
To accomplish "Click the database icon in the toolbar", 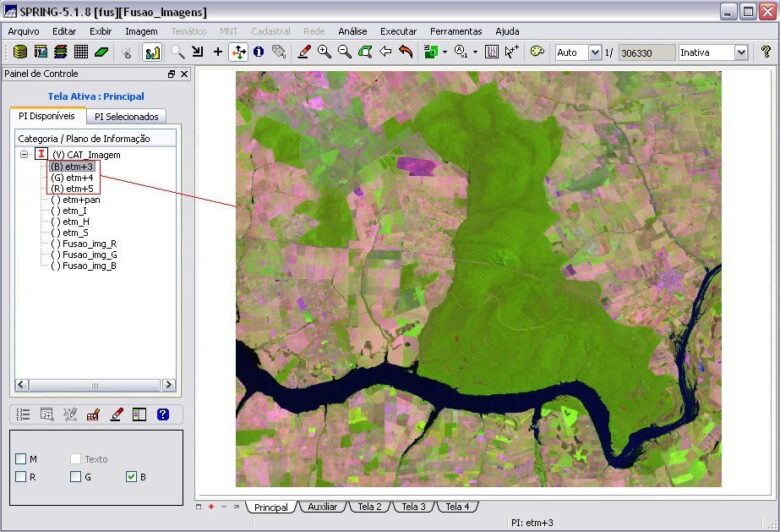I will click(20, 52).
